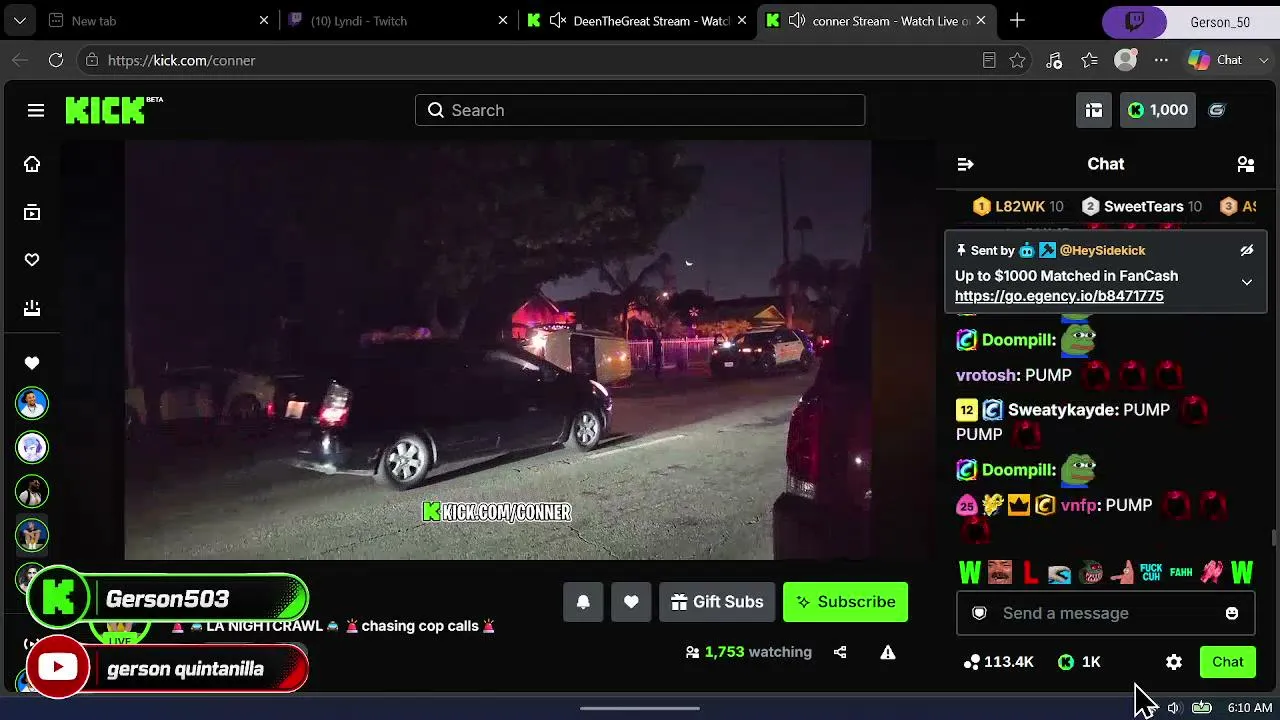The width and height of the screenshot is (1280, 720).
Task: Open chat settings gear
Action: pyautogui.click(x=1174, y=662)
